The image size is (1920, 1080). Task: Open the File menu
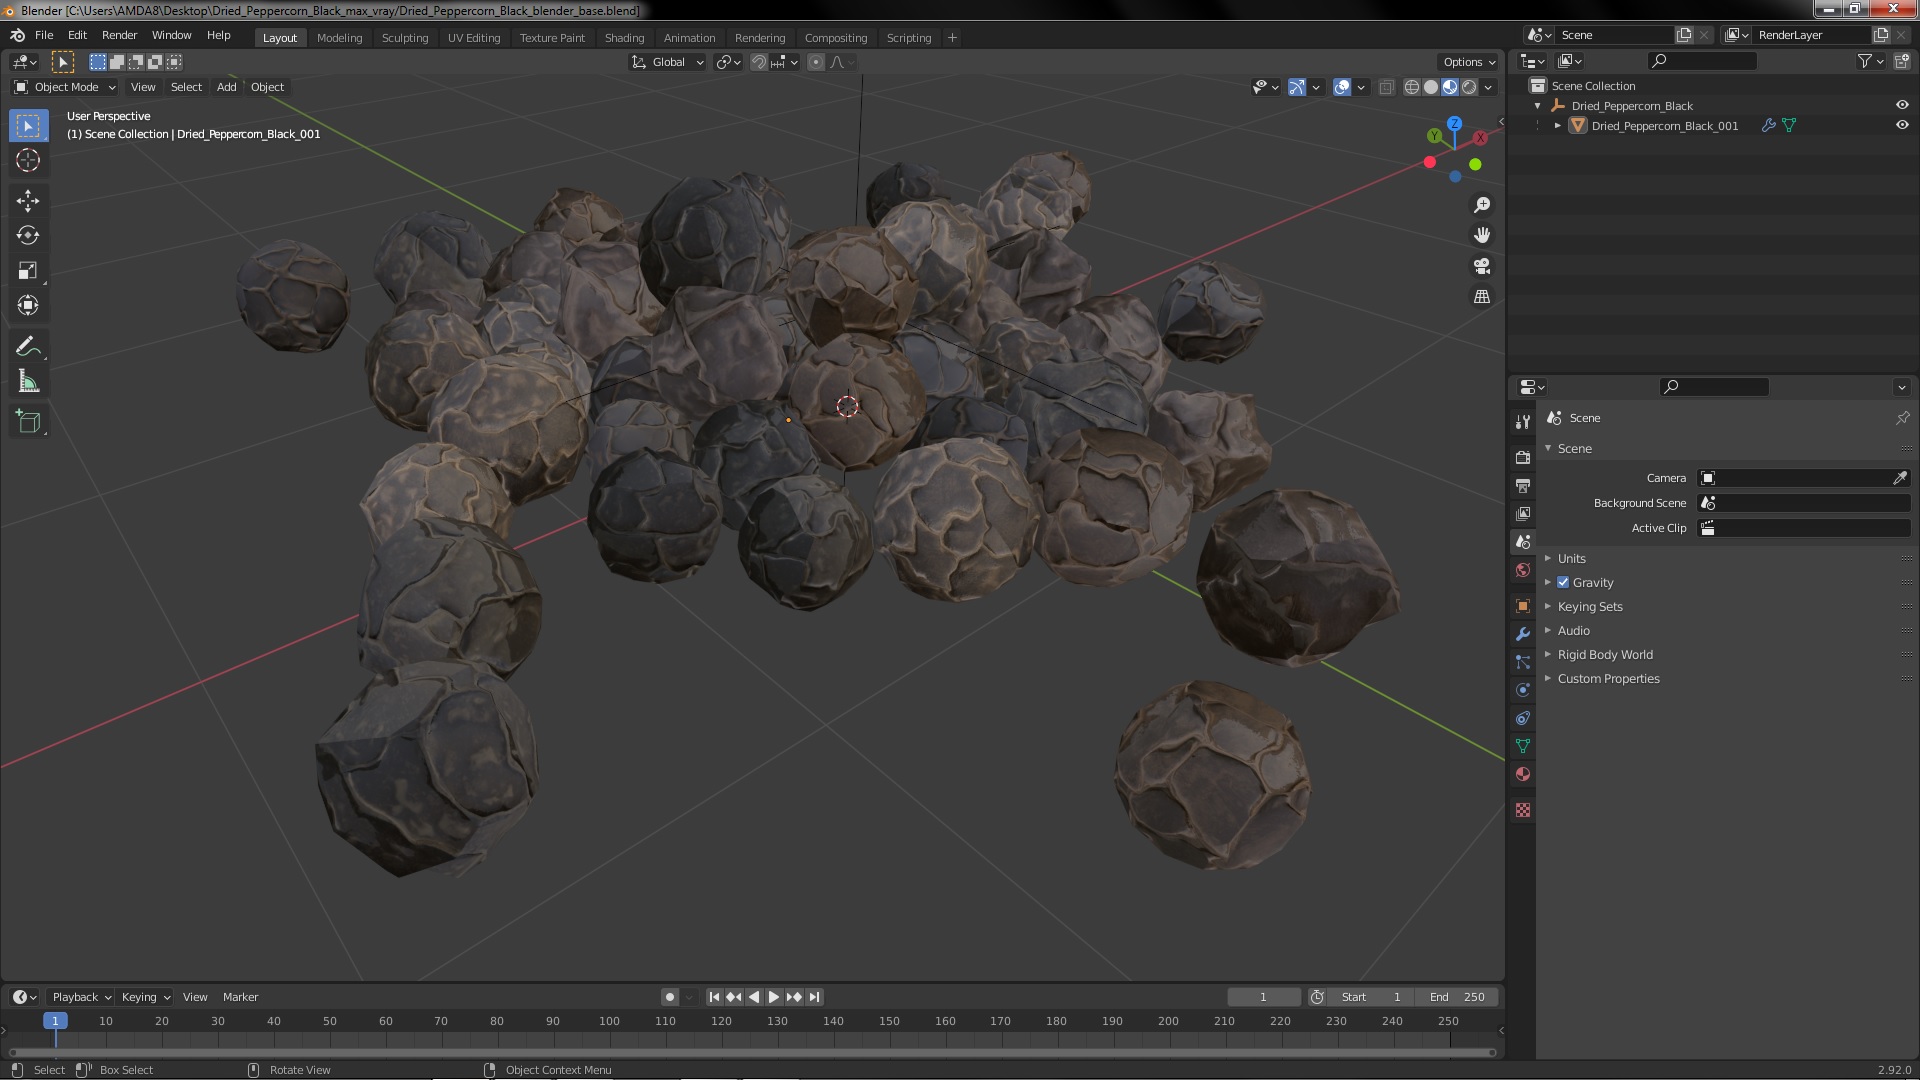44,35
